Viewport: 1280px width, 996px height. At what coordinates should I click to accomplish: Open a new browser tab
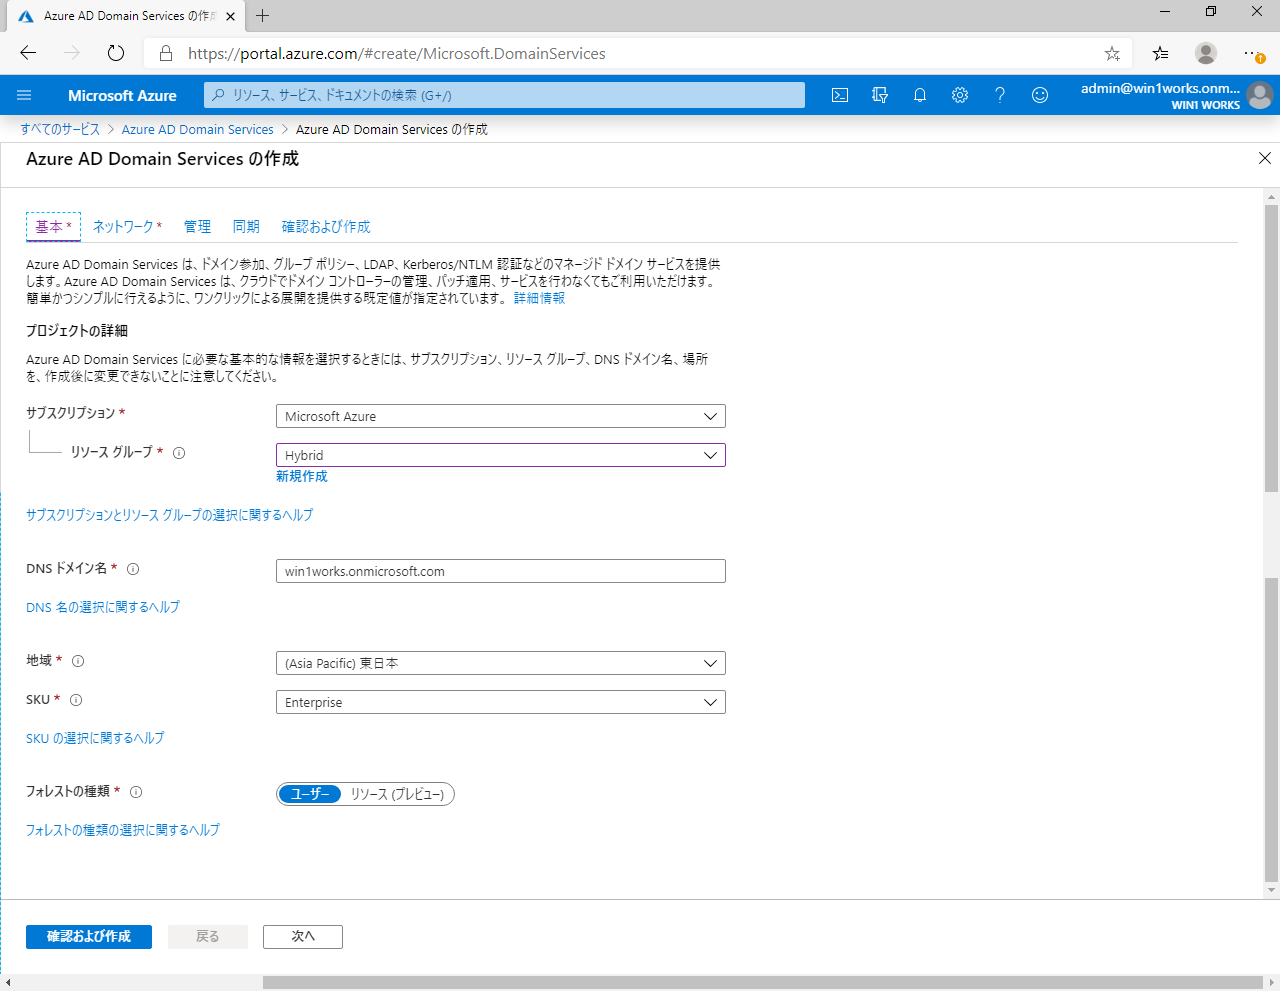click(263, 15)
